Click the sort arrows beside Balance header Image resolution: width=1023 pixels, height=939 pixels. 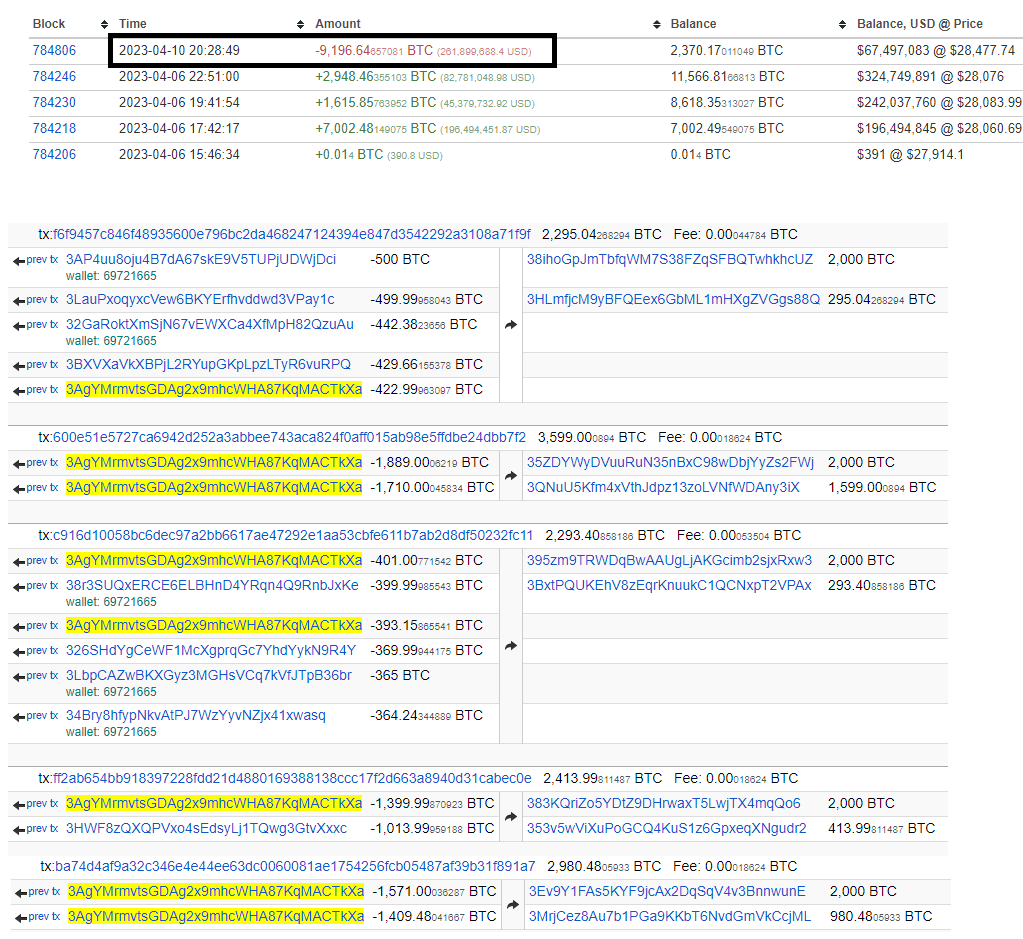(845, 24)
